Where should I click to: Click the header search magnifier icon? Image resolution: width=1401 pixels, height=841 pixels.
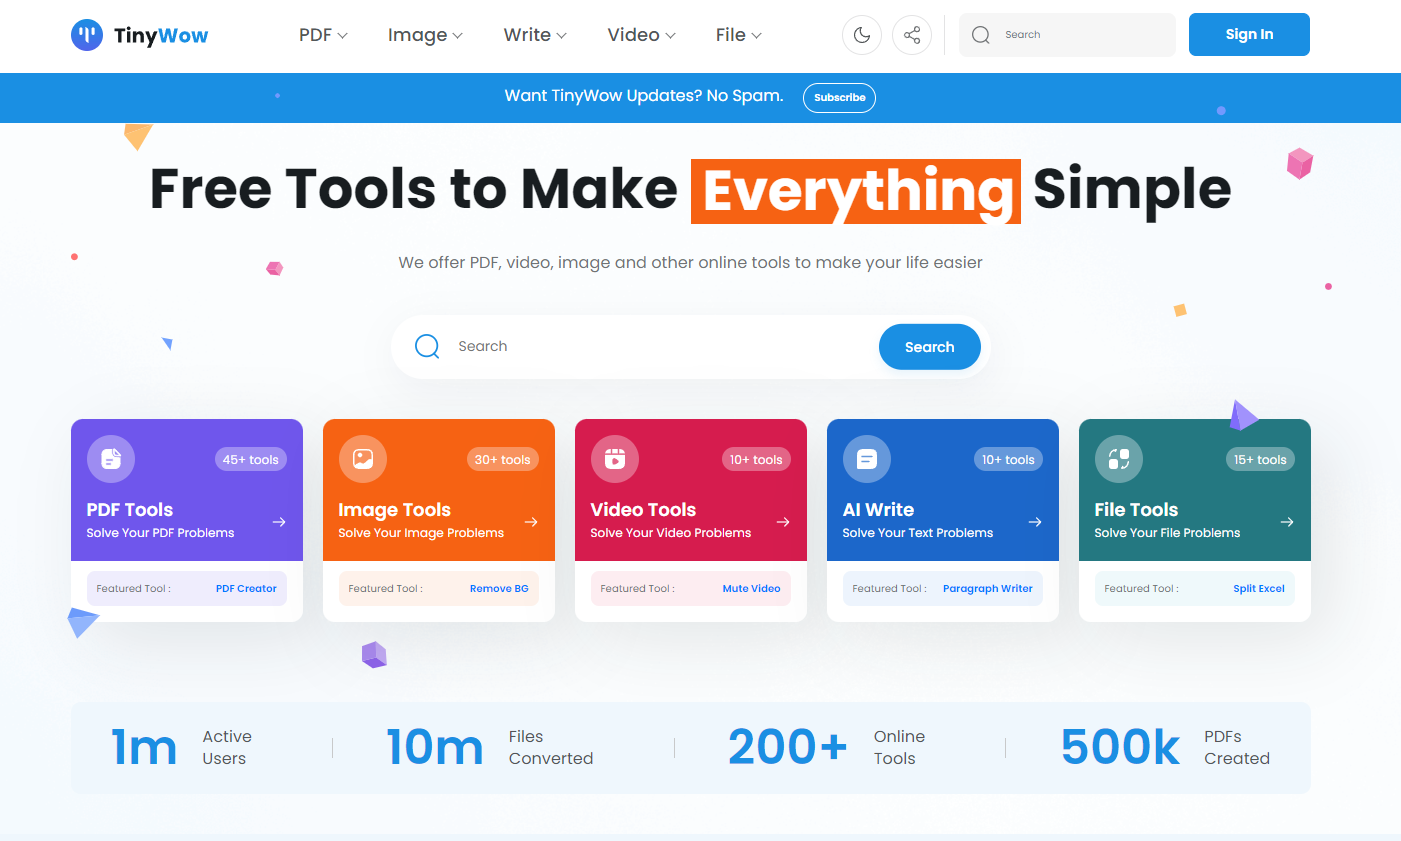click(x=981, y=35)
